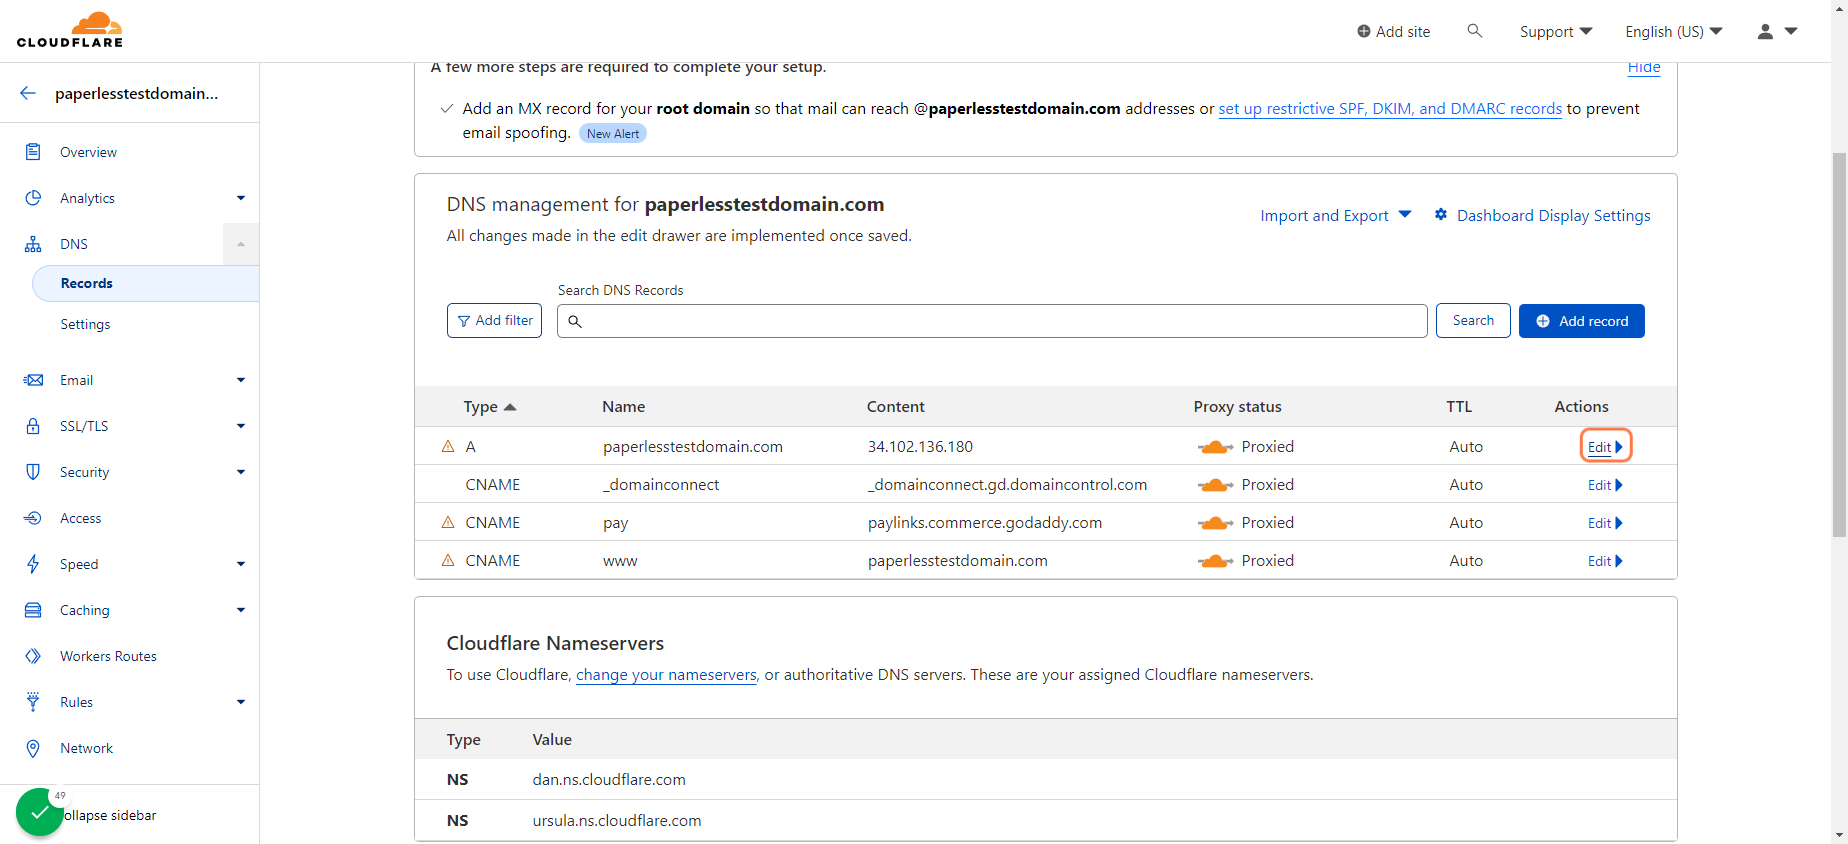The width and height of the screenshot is (1848, 844).
Task: Expand the Analytics submenu arrow
Action: tap(241, 198)
